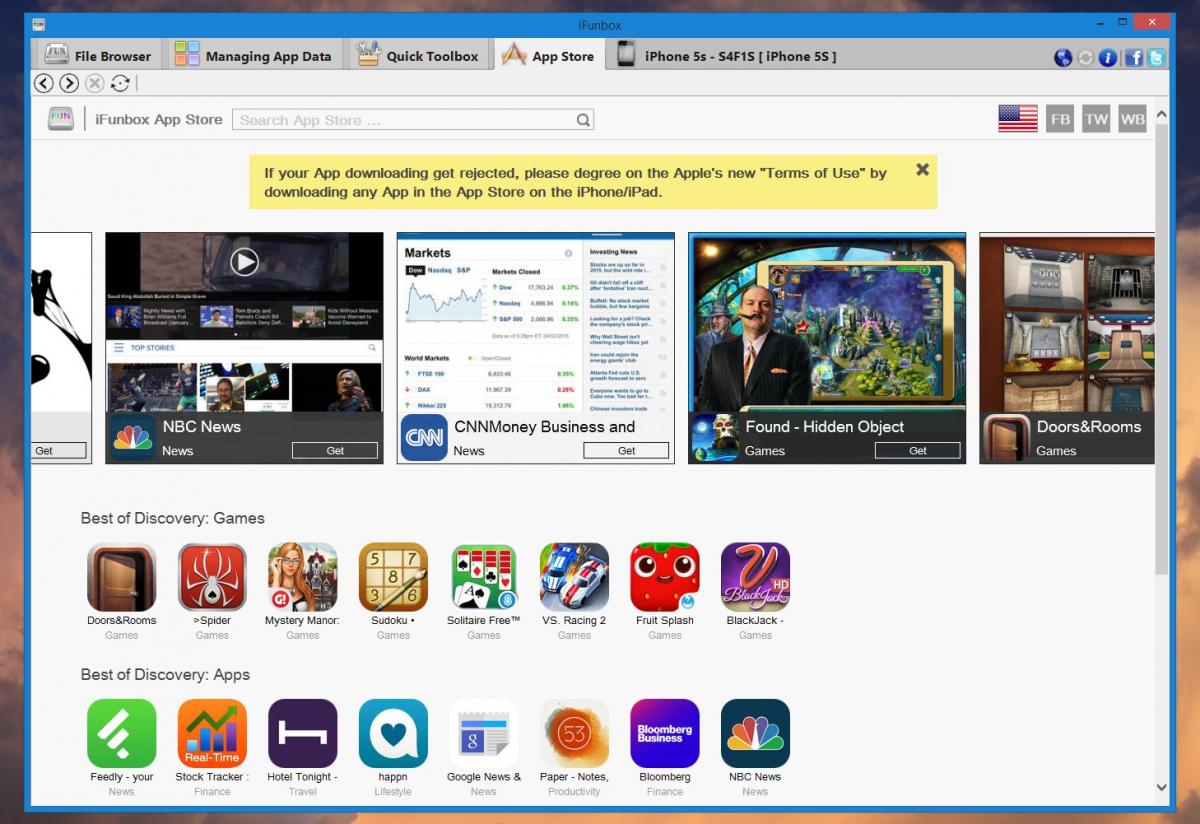Click NBC peacock icon in featured banner
Viewport: 1200px width, 824px height.
[x=133, y=437]
